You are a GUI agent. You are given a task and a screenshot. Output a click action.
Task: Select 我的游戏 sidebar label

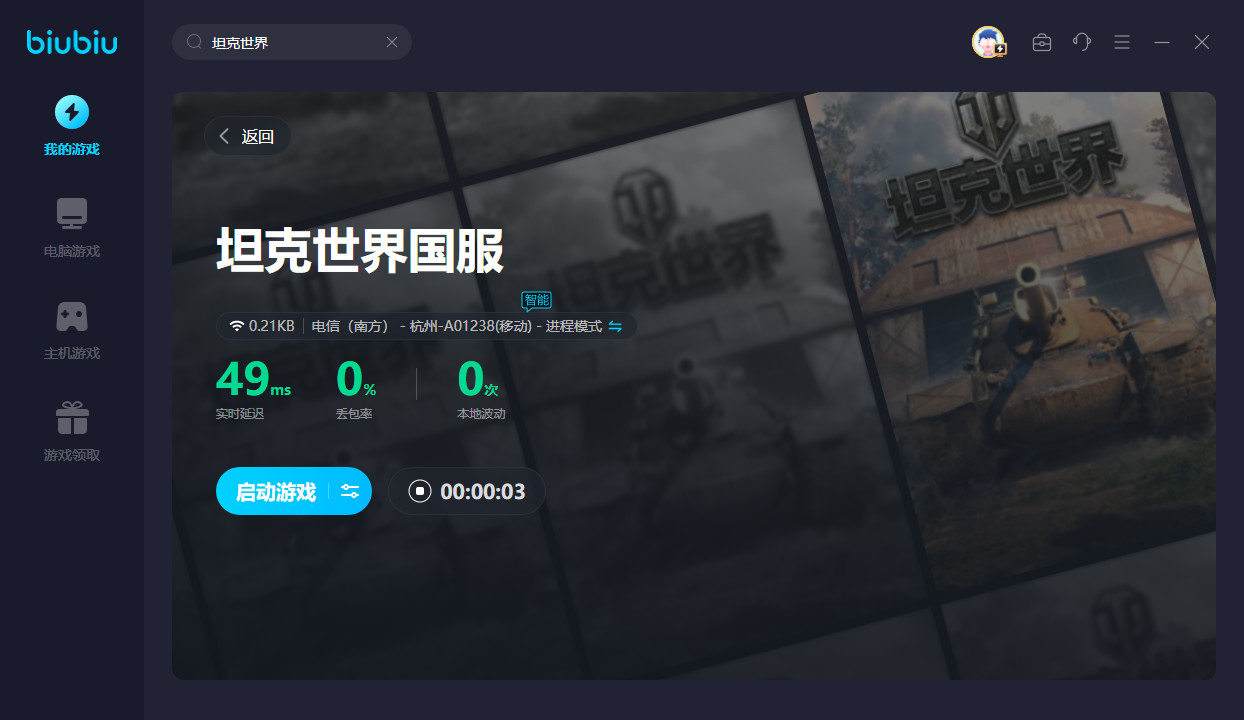[72, 150]
